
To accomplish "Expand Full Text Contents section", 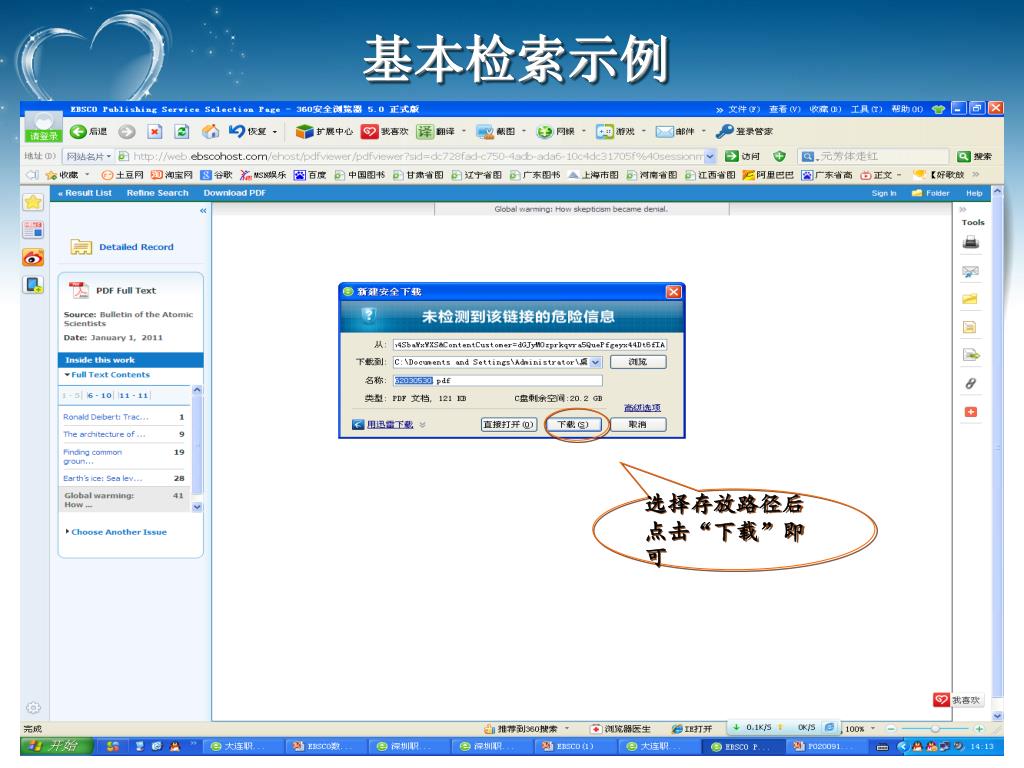I will click(107, 375).
